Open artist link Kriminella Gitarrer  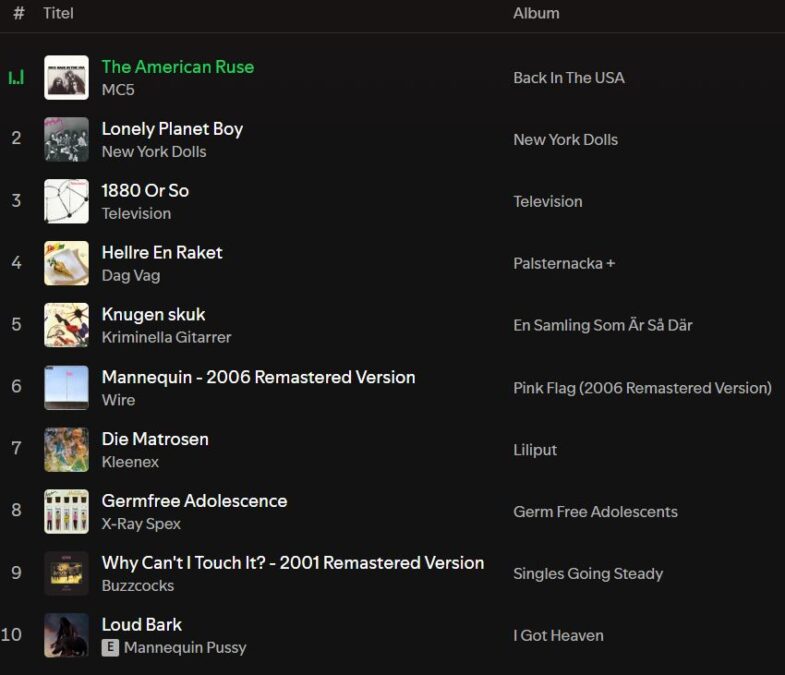coord(166,337)
